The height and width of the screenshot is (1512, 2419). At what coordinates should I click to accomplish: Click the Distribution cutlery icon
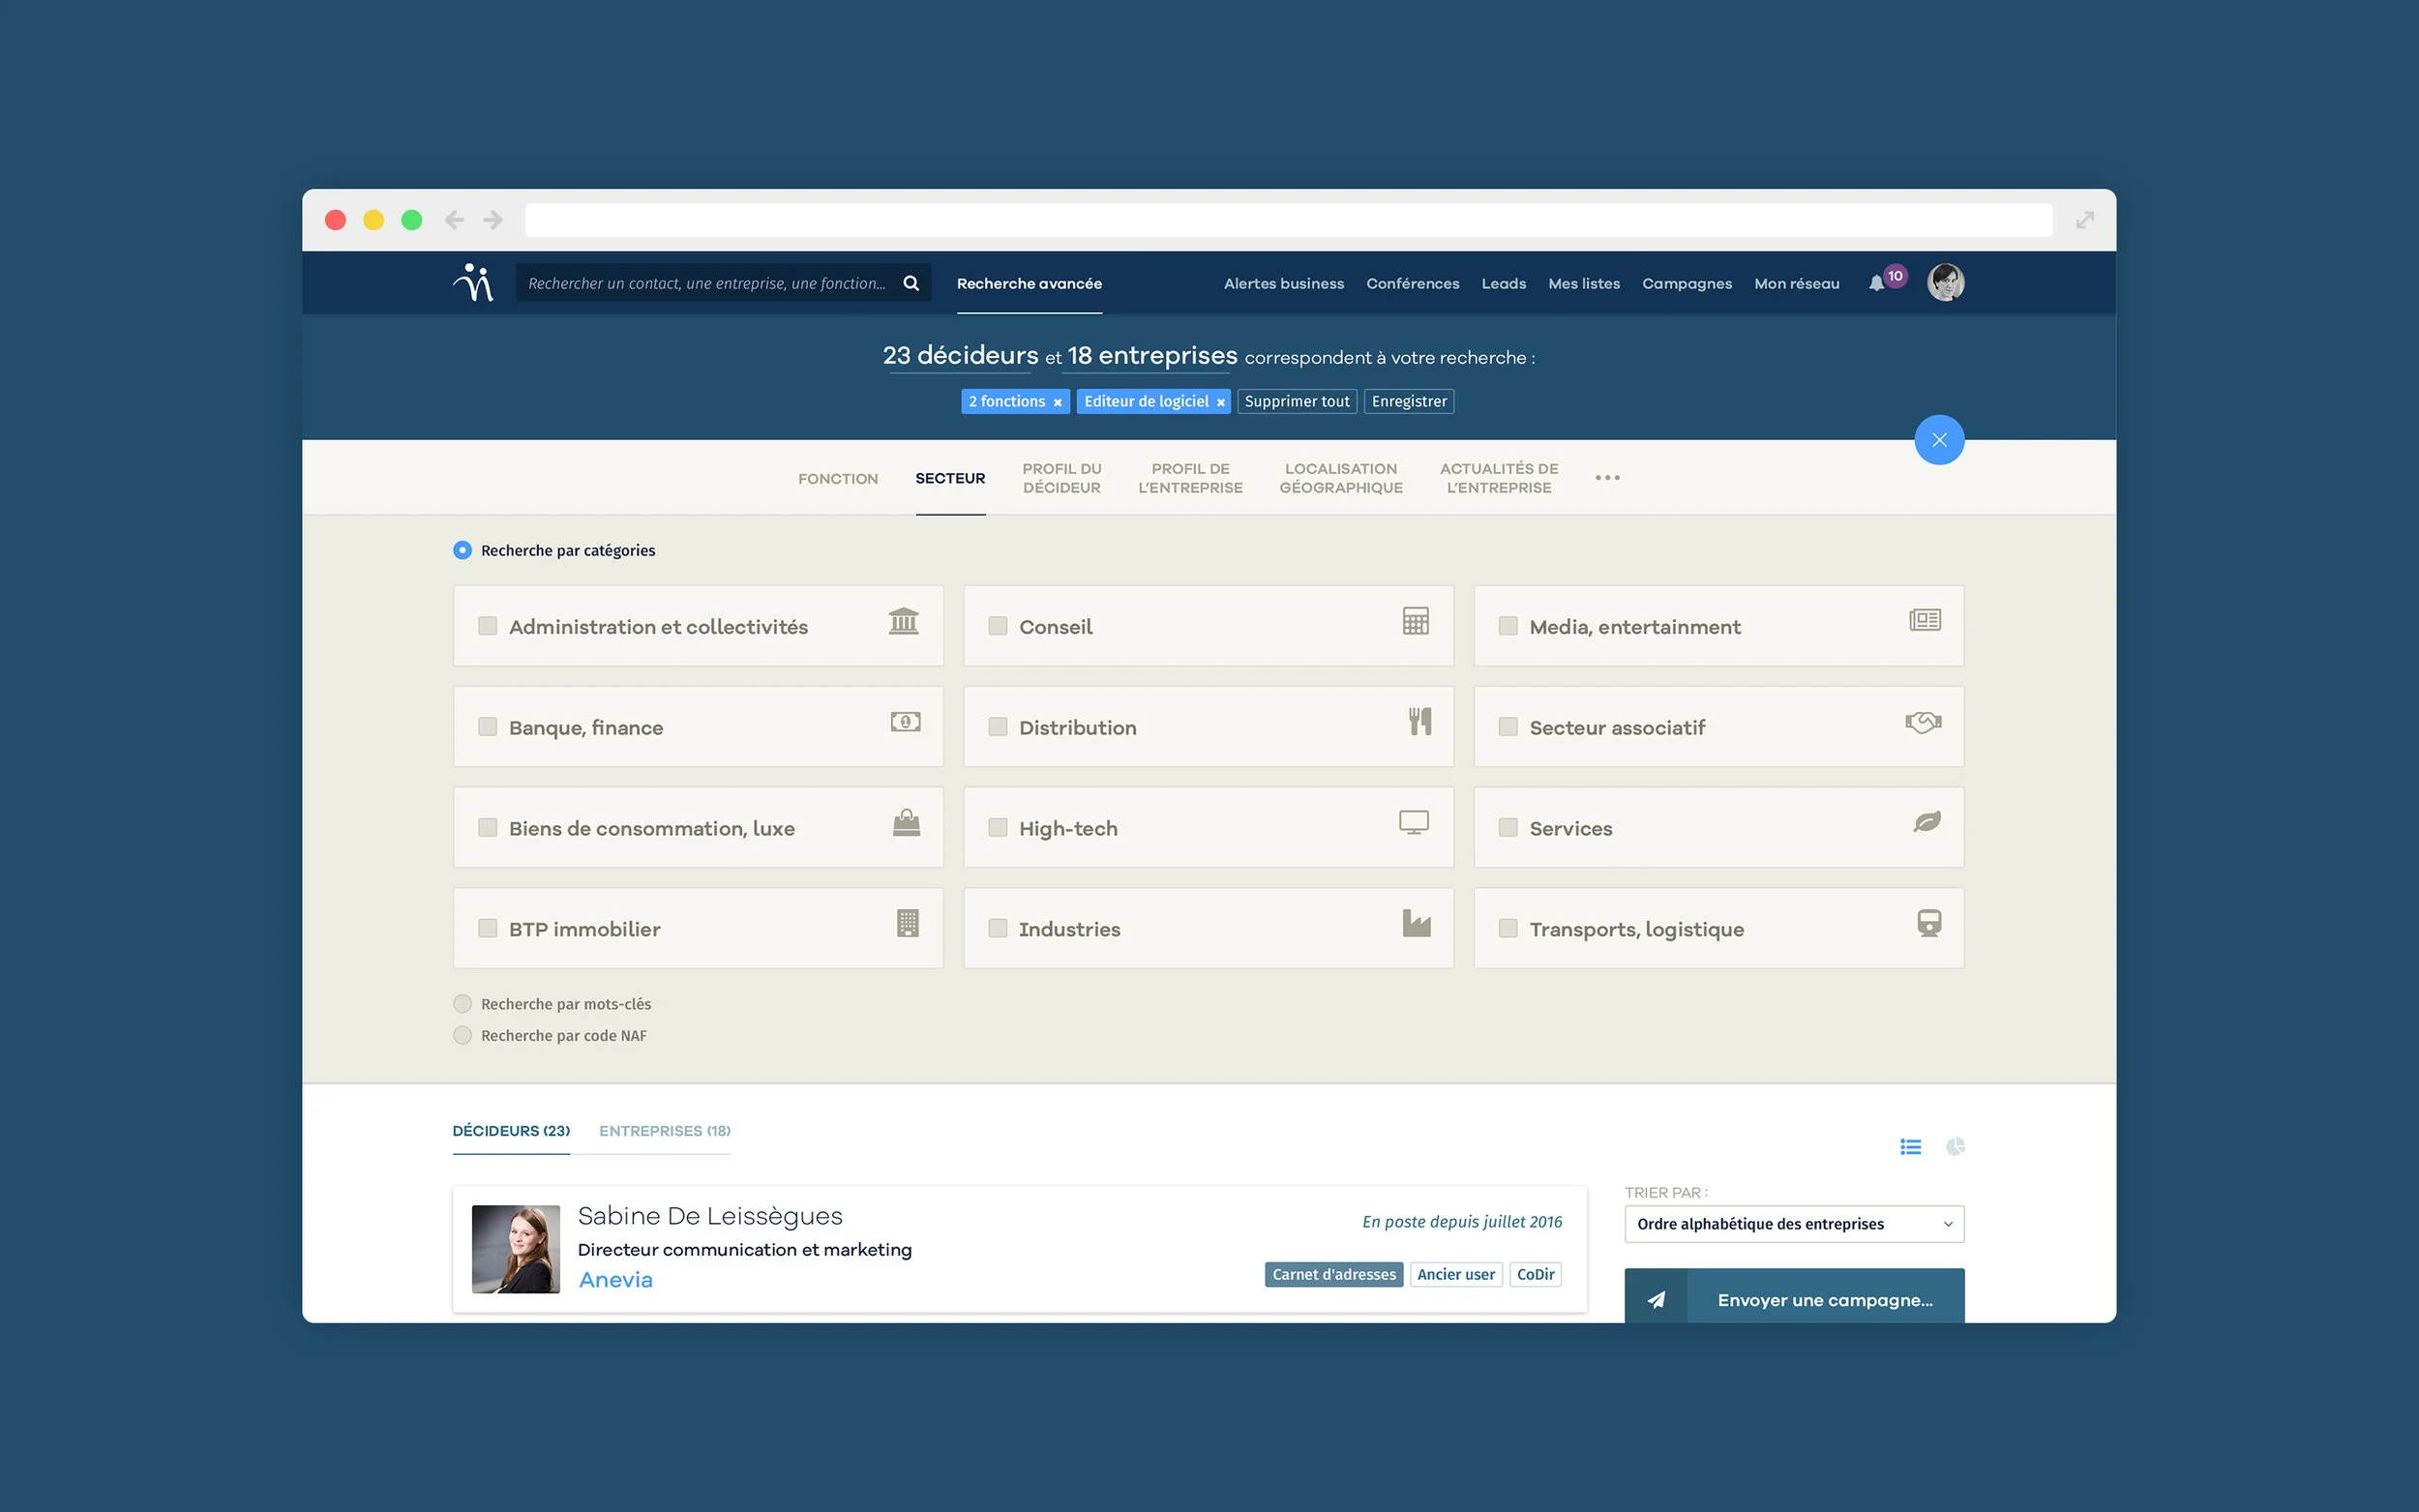point(1420,721)
